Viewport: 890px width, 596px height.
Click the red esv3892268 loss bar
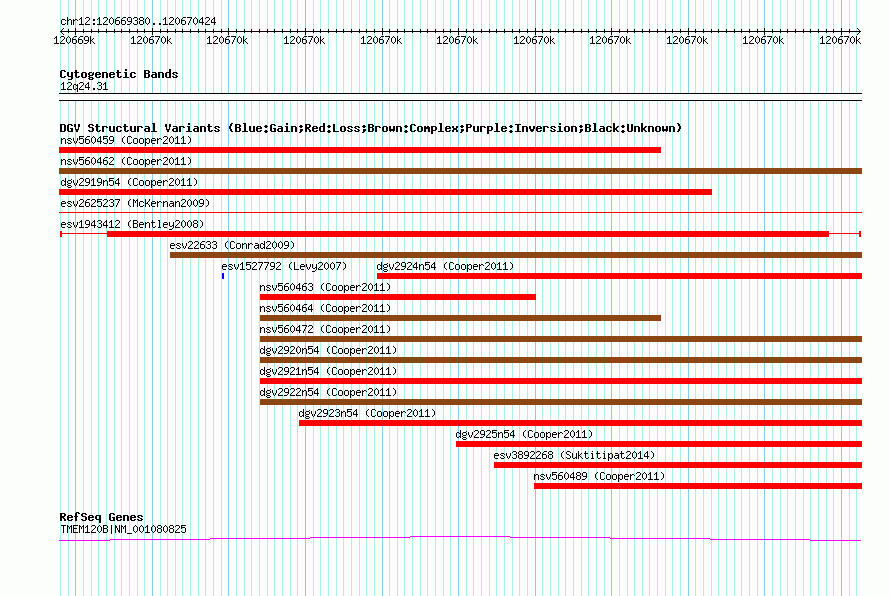click(x=678, y=465)
